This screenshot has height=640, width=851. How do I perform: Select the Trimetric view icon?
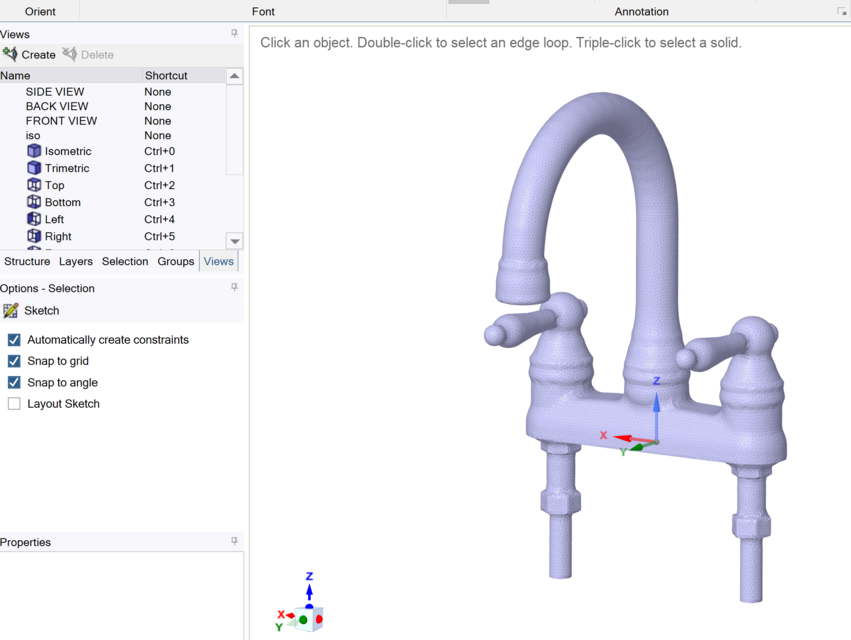click(33, 168)
